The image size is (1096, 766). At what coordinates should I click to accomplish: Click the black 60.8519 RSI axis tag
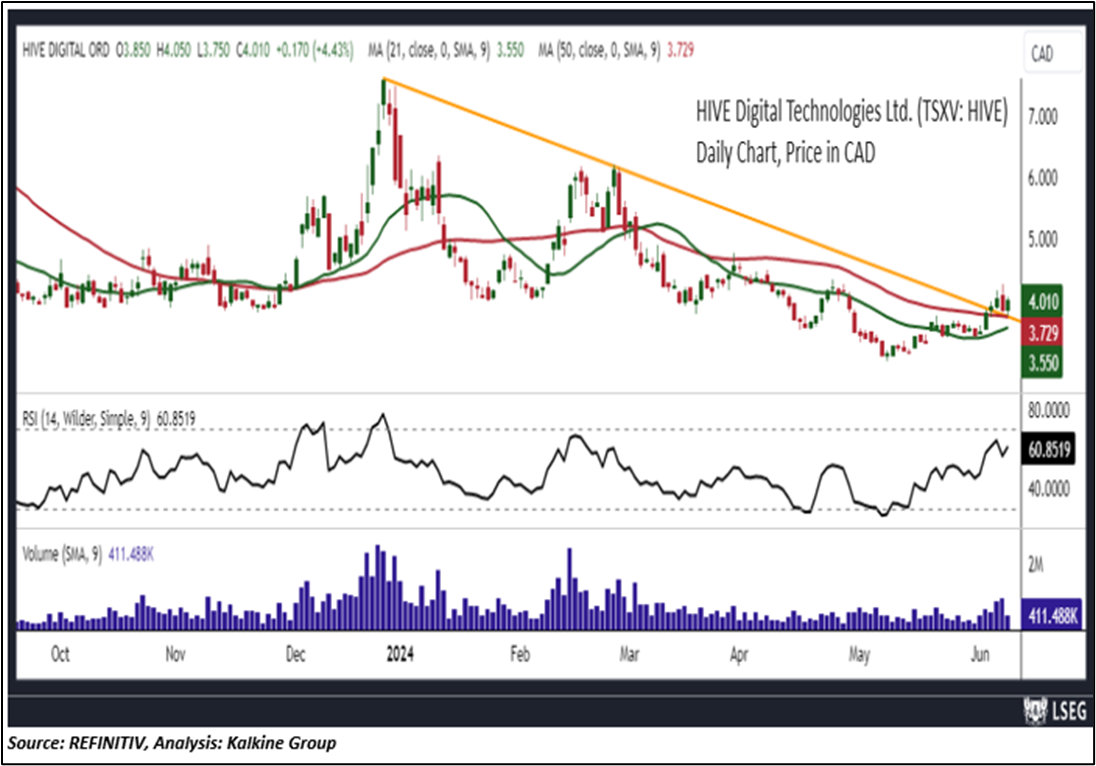click(x=1048, y=449)
